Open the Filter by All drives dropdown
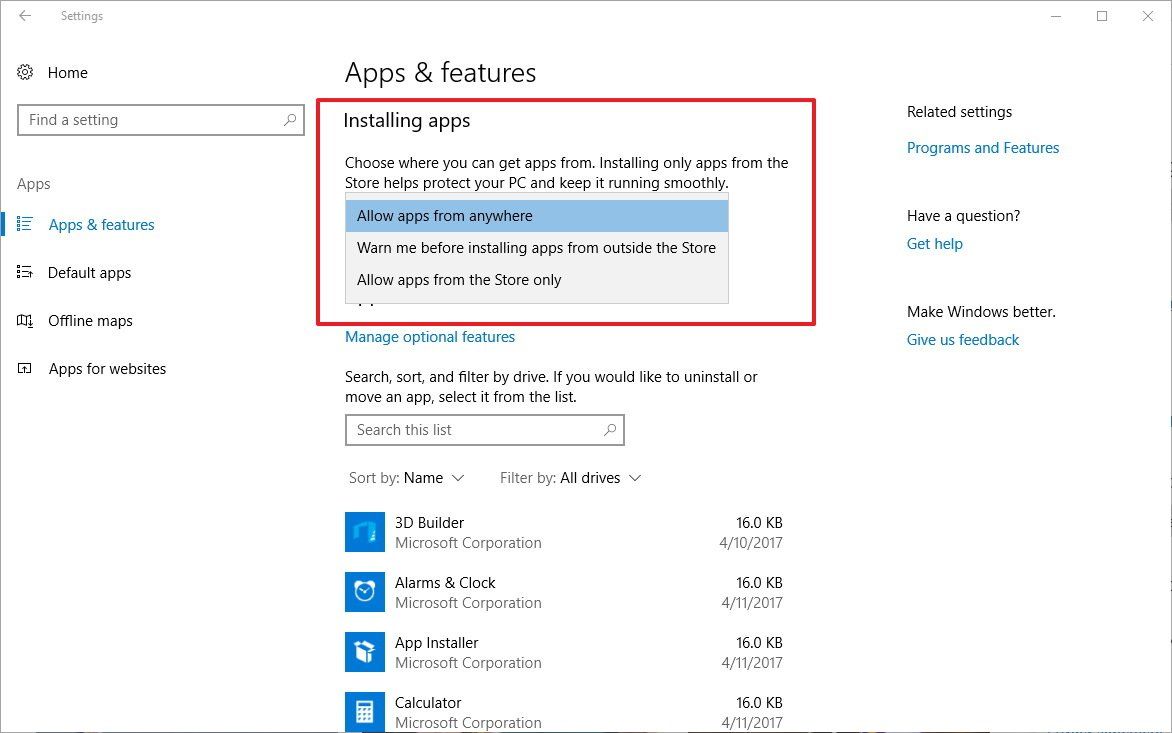Screen dimensions: 1172x733 point(571,478)
